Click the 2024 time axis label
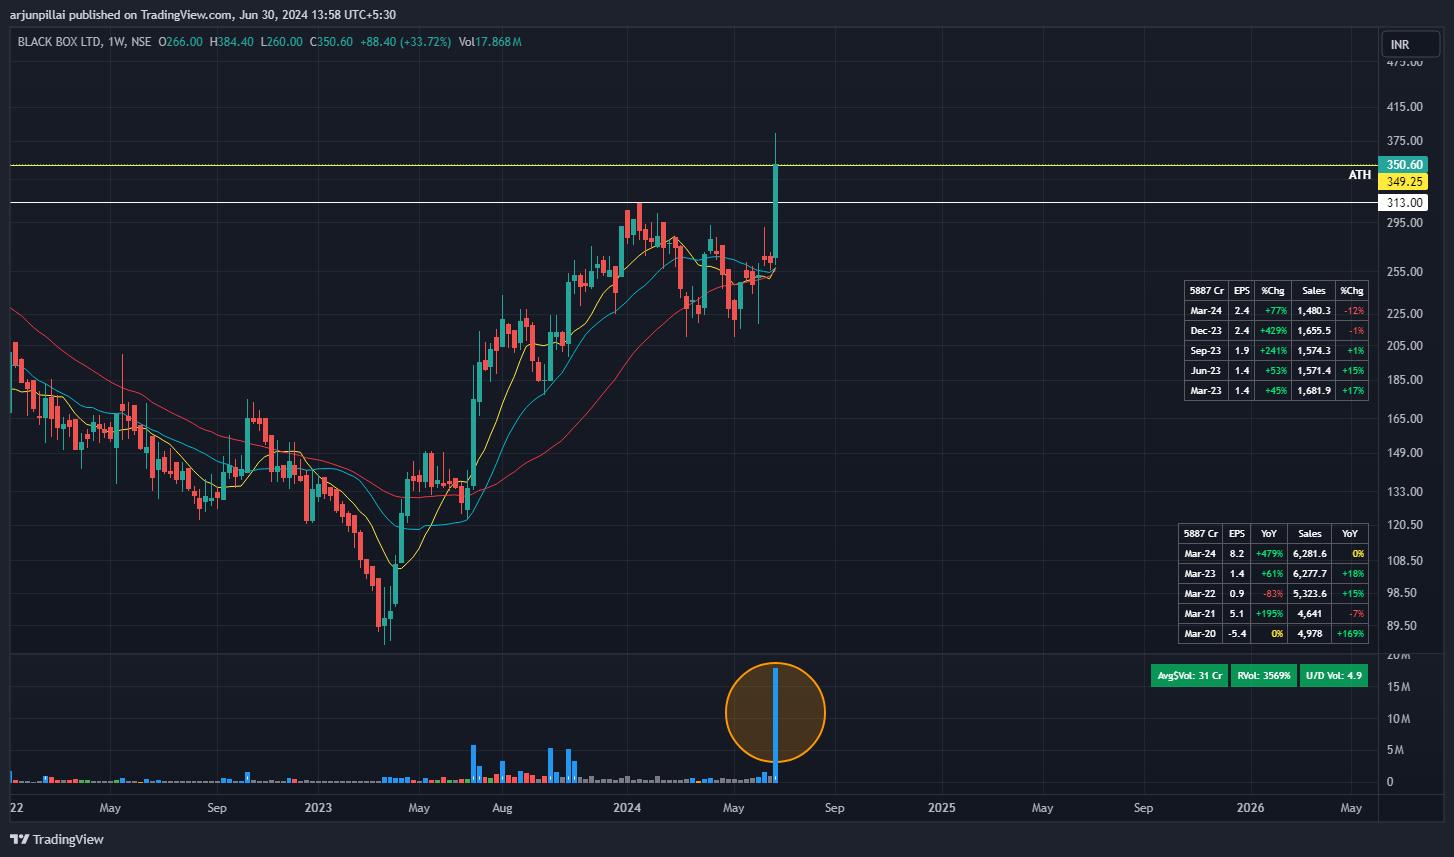 pyautogui.click(x=627, y=808)
